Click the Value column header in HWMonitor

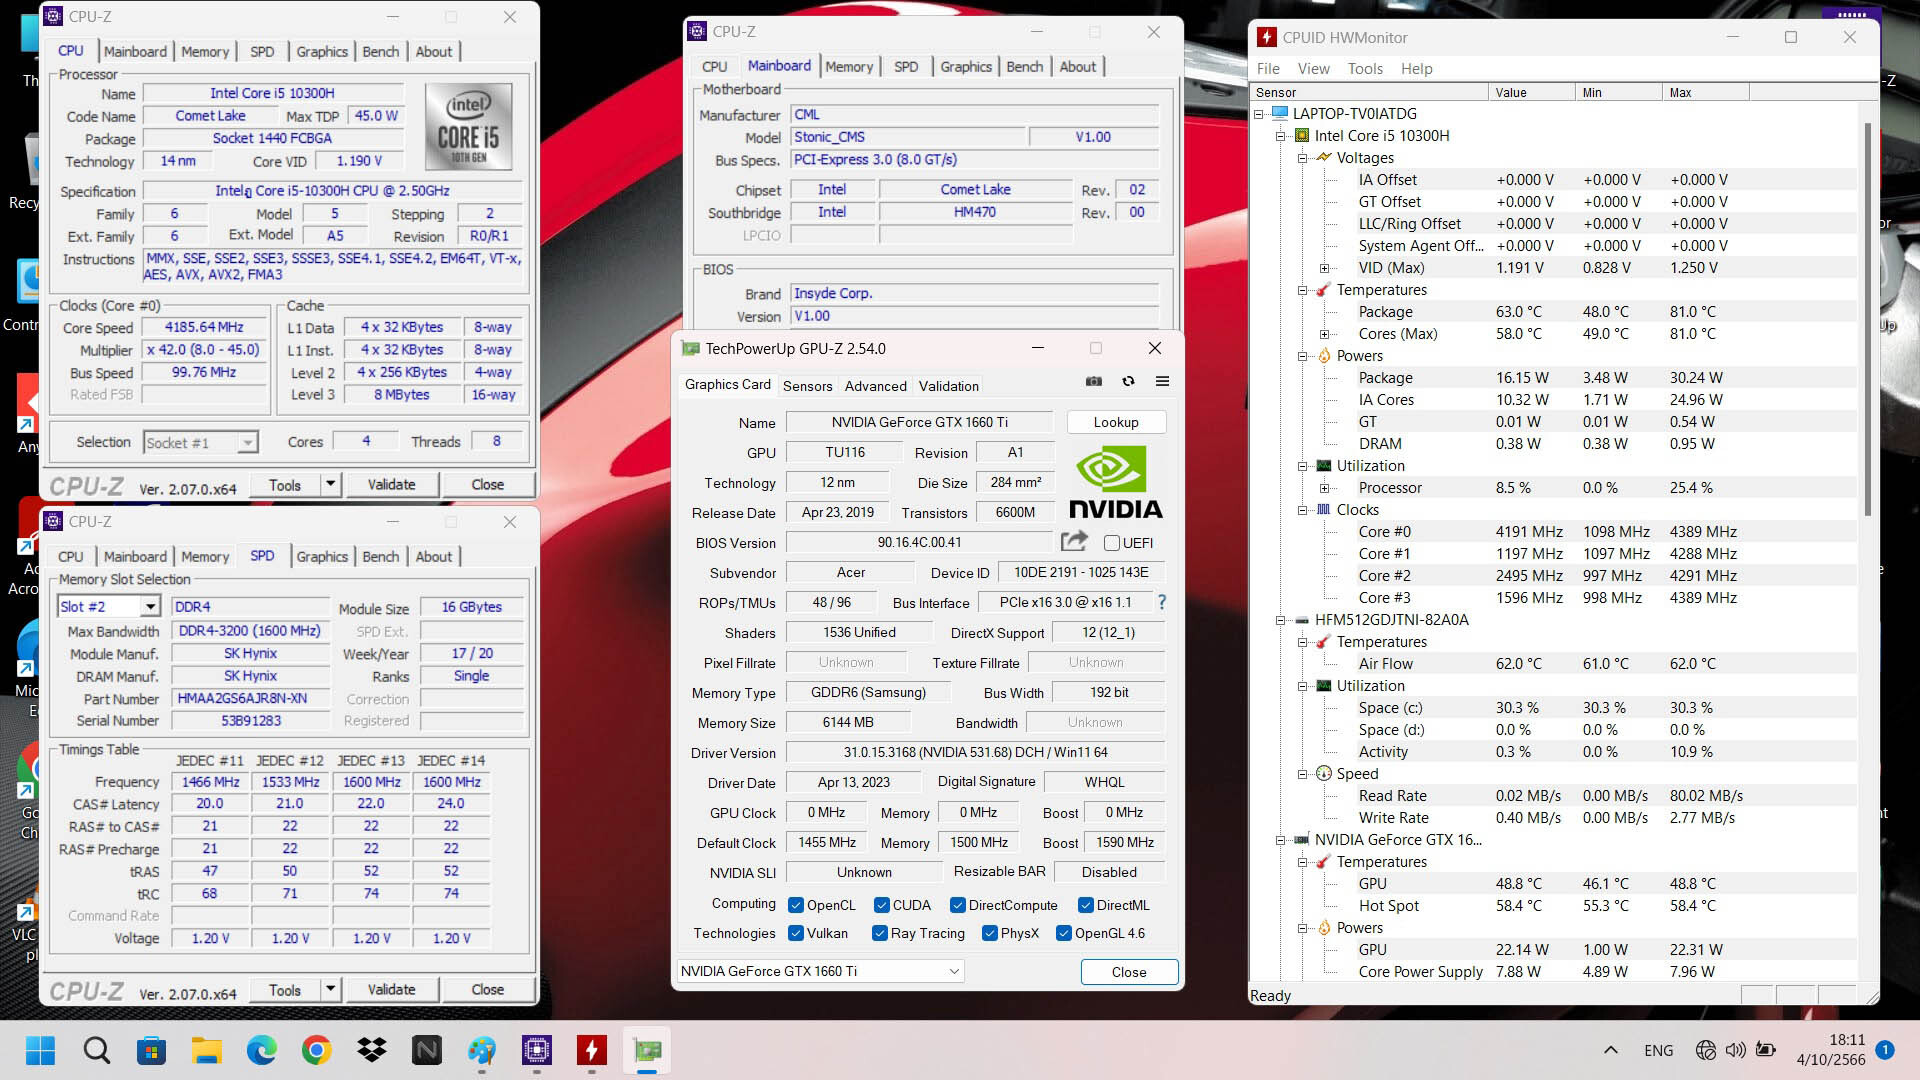point(1531,92)
